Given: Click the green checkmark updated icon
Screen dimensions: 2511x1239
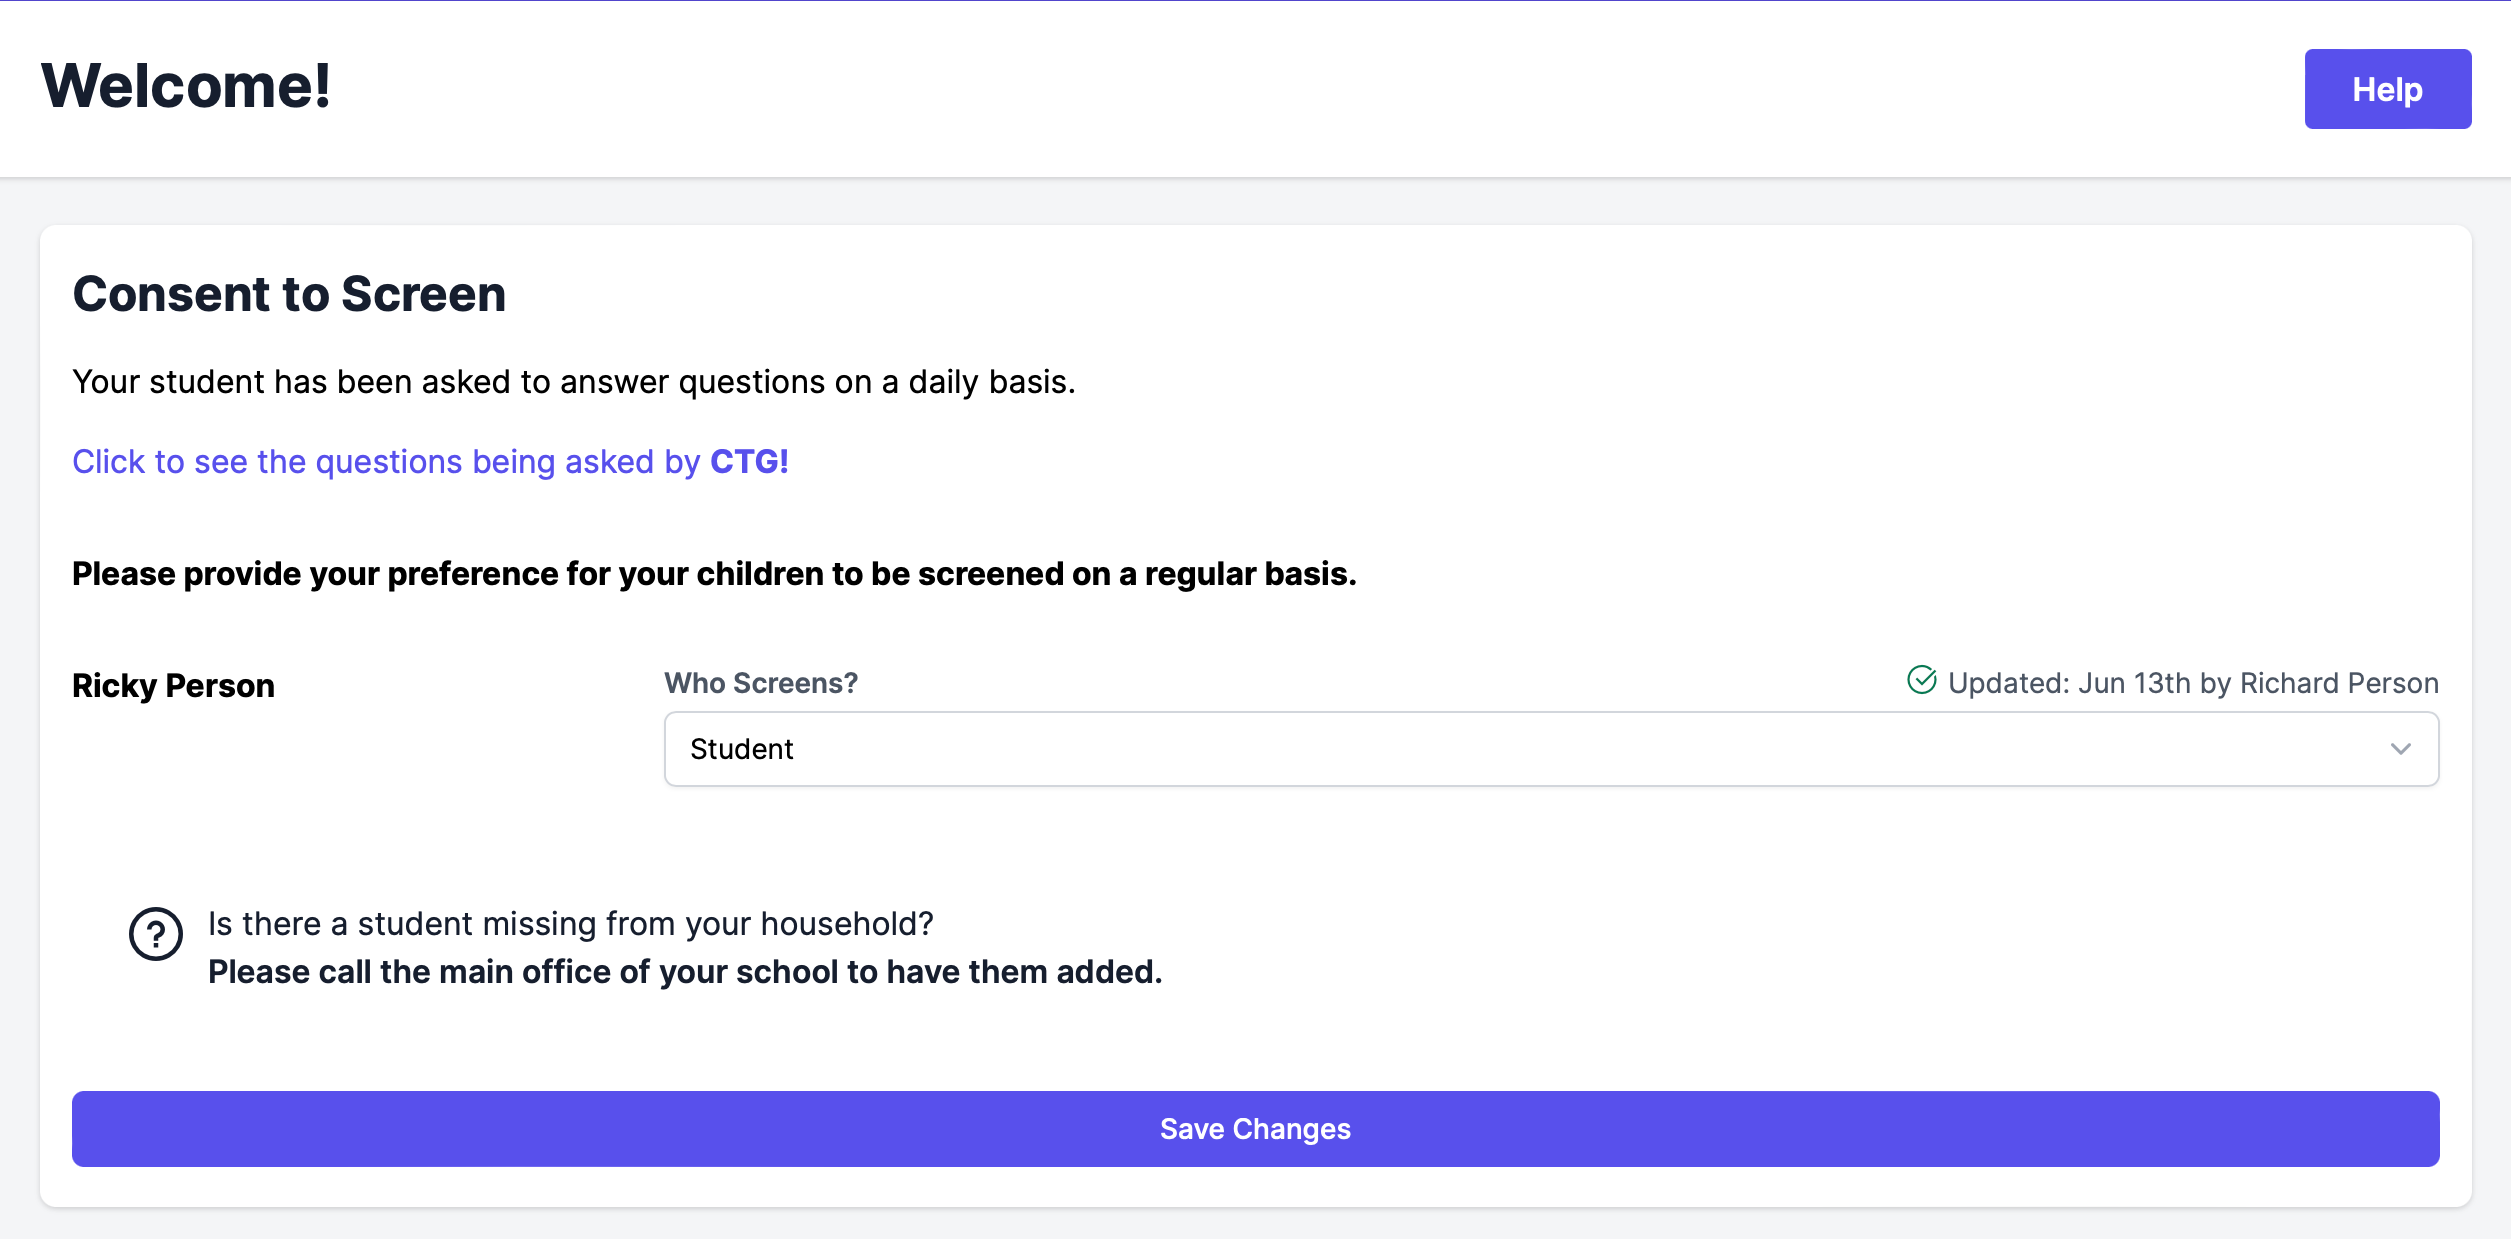Looking at the screenshot, I should pyautogui.click(x=1921, y=681).
